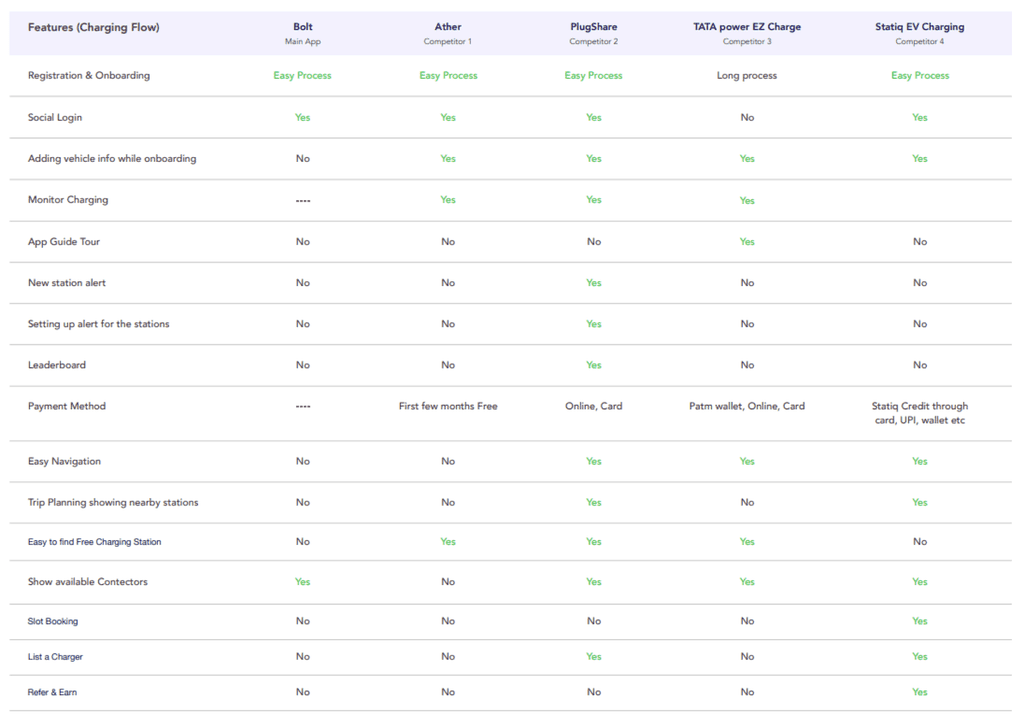This screenshot has height=716, width=1024.
Task: Click TATA's 'Yes' for App Guide Tour
Action: click(747, 241)
